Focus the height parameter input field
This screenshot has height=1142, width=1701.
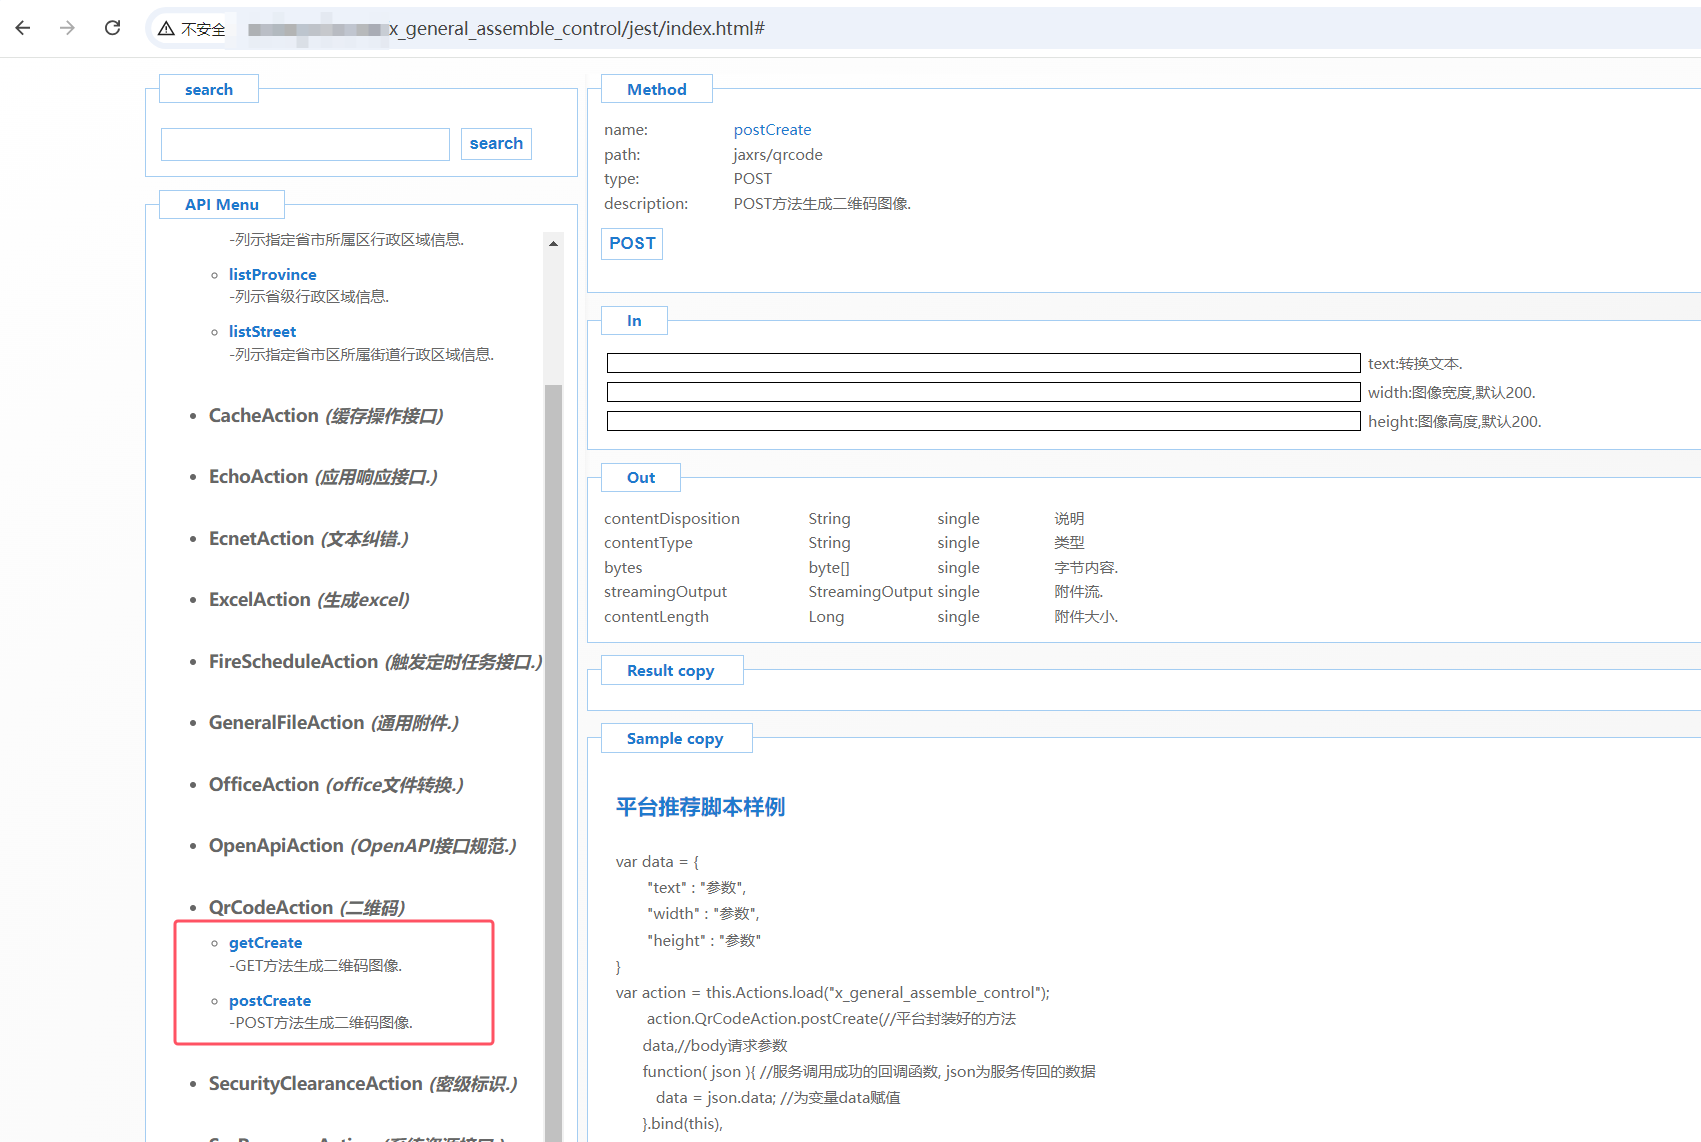(982, 421)
